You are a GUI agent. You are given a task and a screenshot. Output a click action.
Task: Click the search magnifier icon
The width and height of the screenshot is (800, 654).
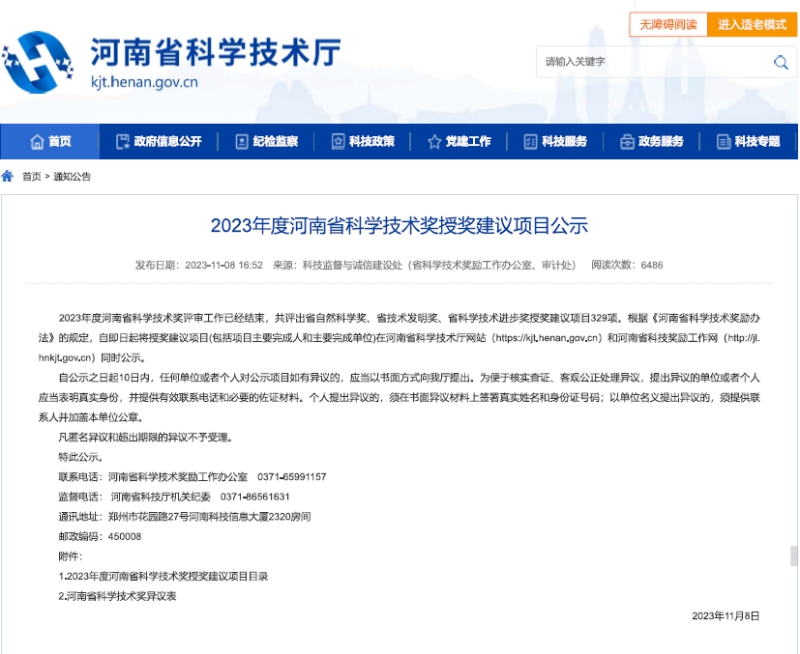(781, 62)
